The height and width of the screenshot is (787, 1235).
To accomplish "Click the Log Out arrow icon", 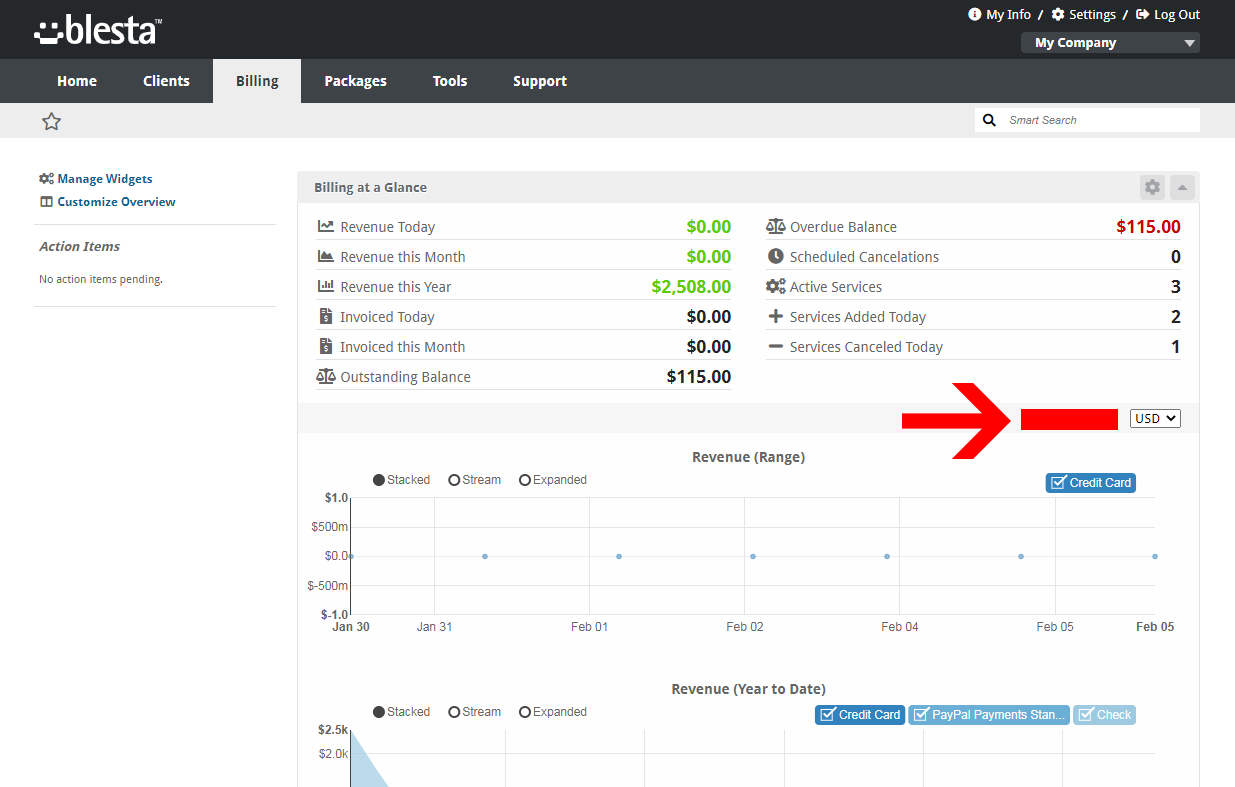I will point(1143,15).
